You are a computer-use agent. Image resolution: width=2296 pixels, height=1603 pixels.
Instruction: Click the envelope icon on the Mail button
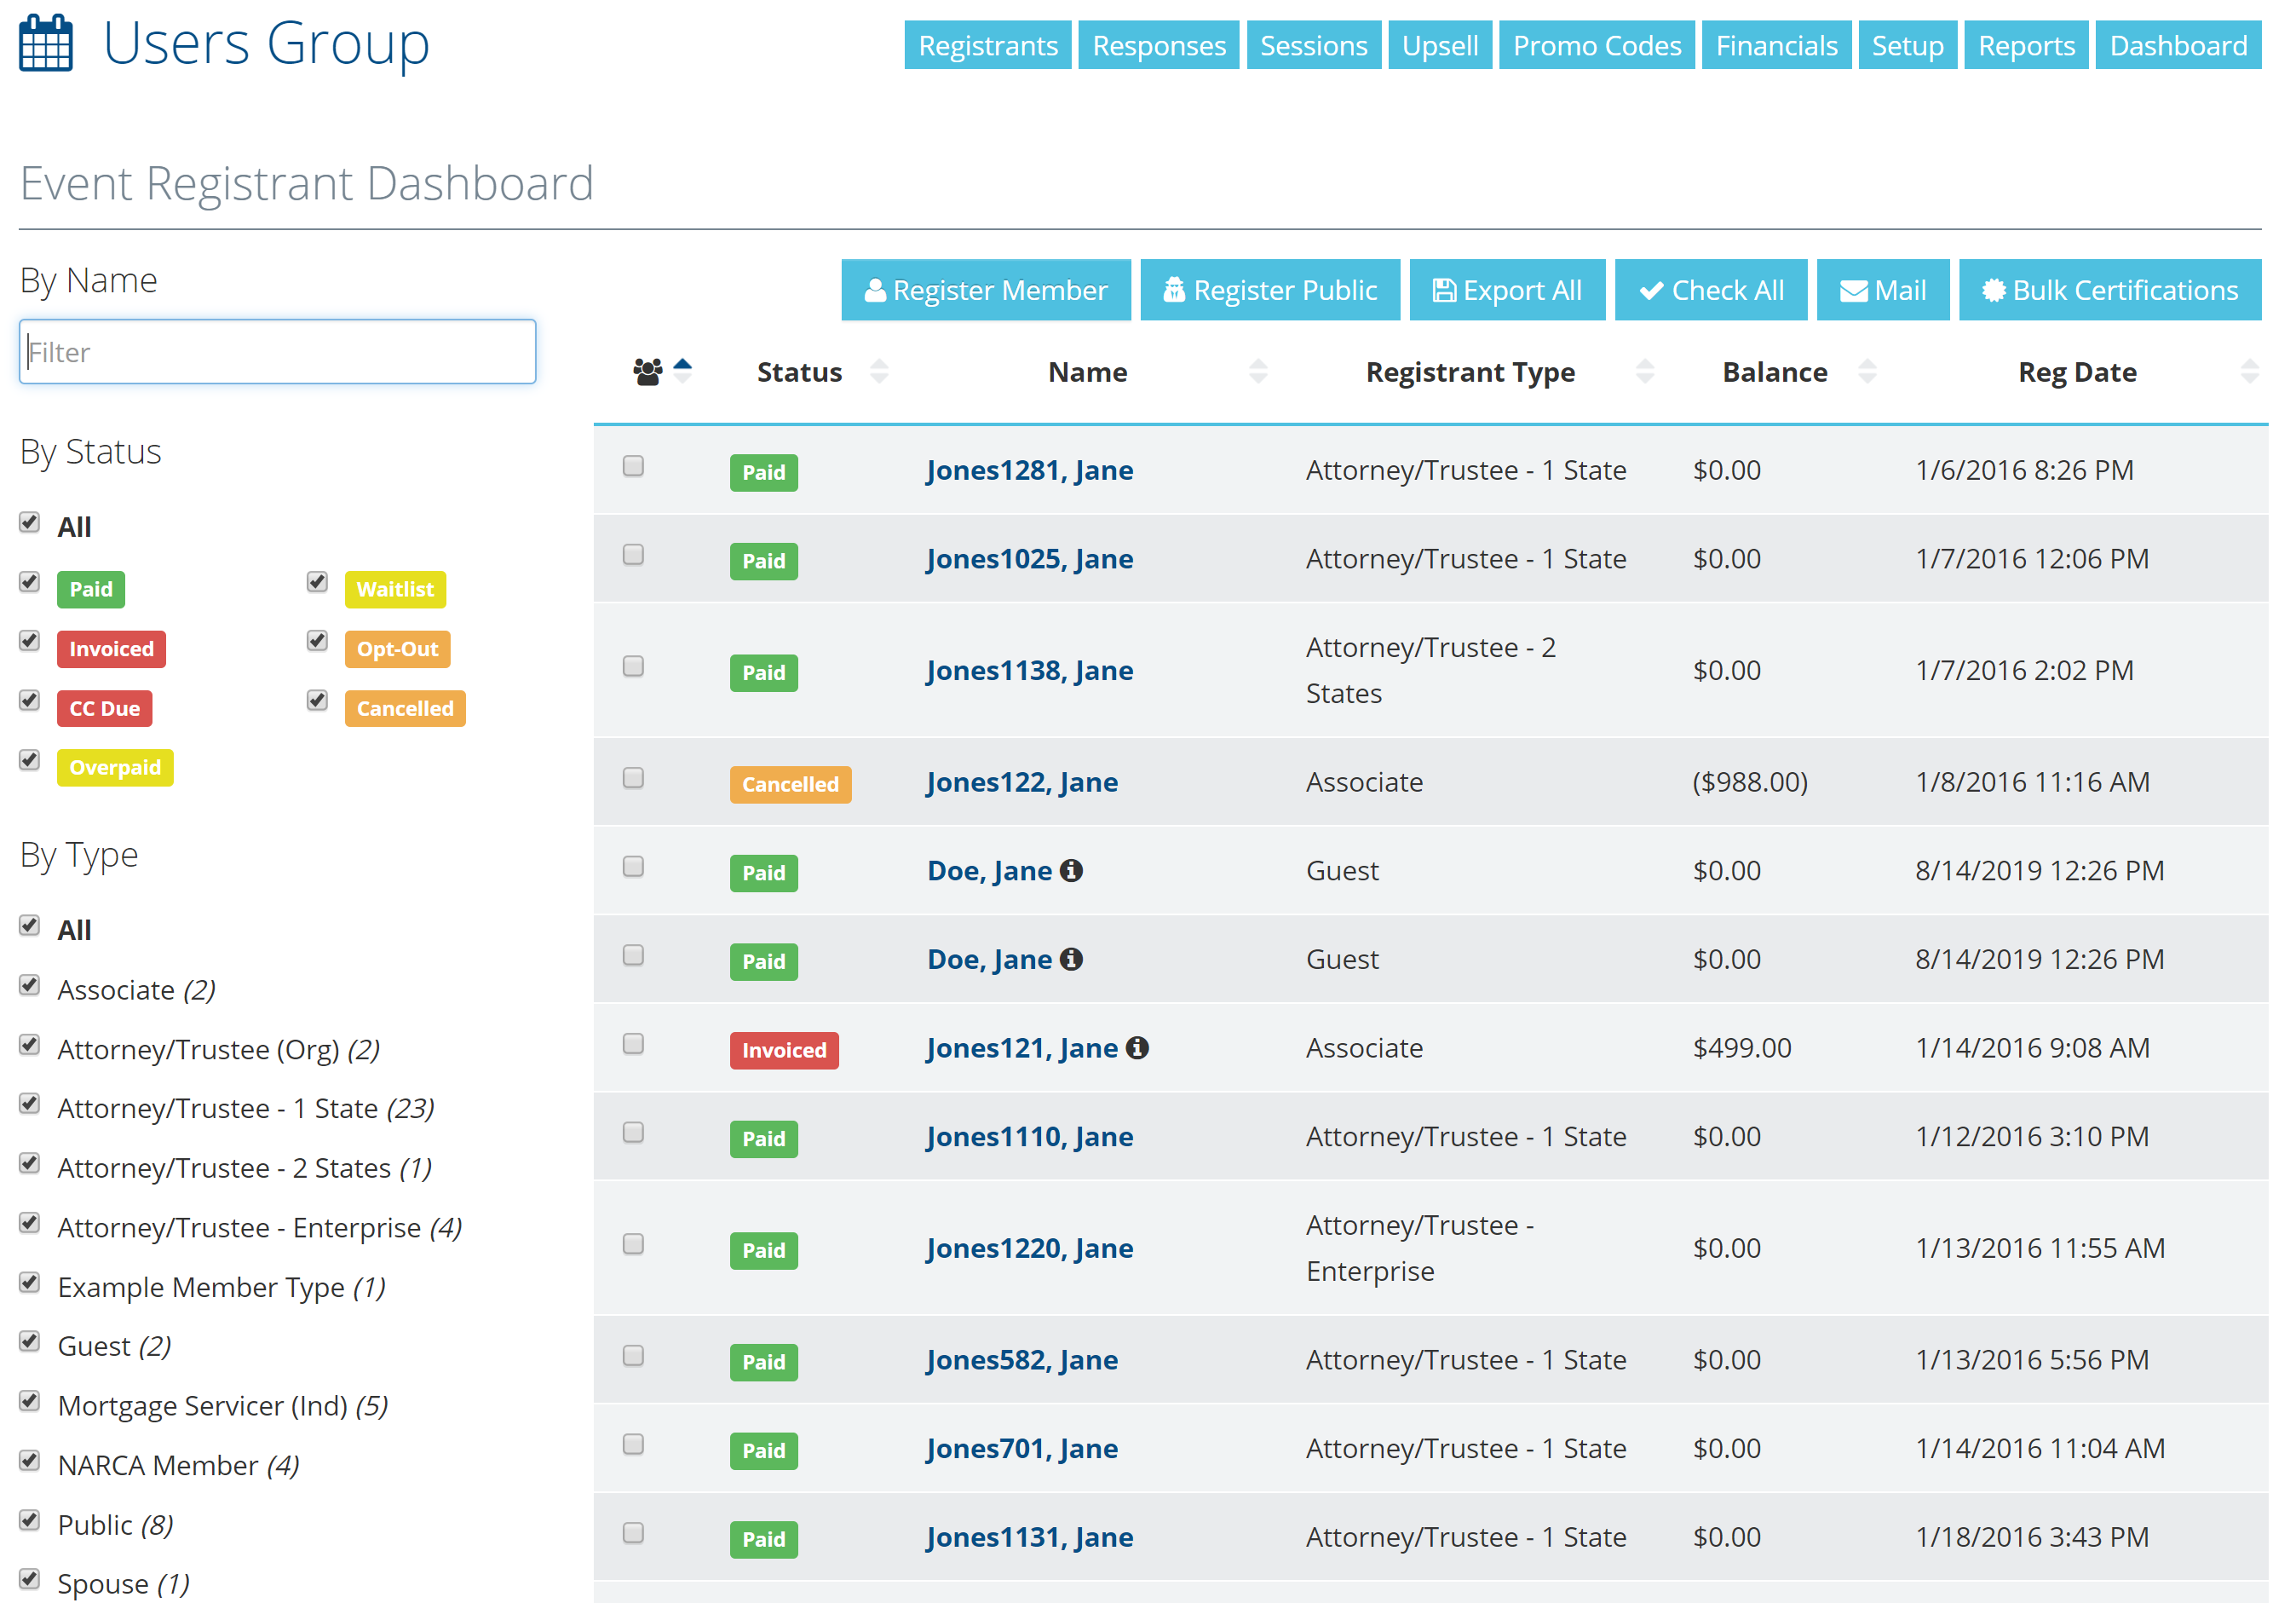[x=1852, y=290]
